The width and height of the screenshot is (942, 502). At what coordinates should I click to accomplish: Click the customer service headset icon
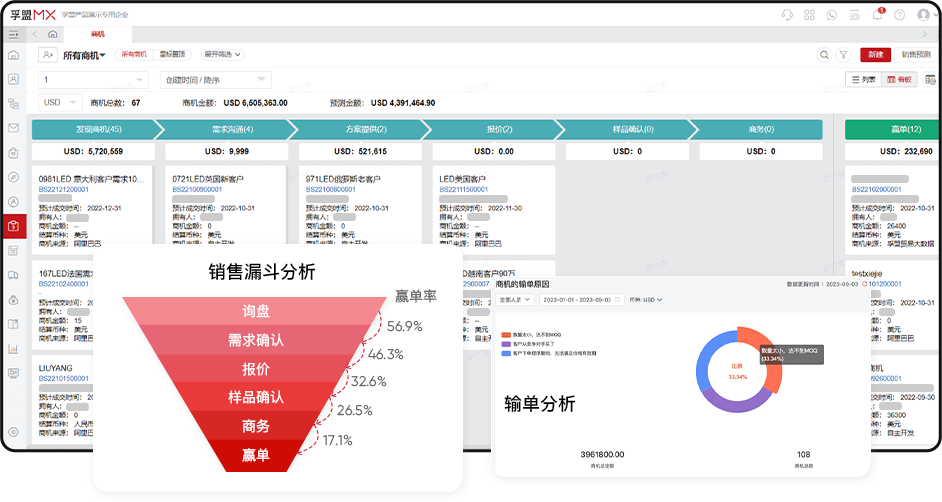pos(787,15)
